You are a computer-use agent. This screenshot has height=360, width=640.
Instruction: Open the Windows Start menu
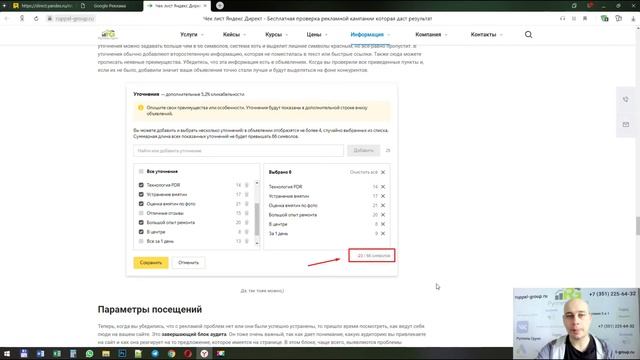[x=7, y=353]
